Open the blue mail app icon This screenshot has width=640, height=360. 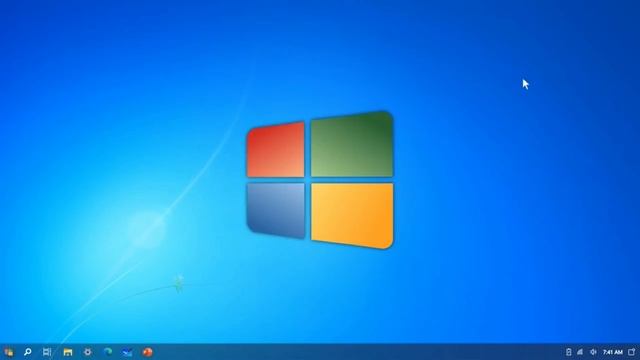tap(127, 352)
